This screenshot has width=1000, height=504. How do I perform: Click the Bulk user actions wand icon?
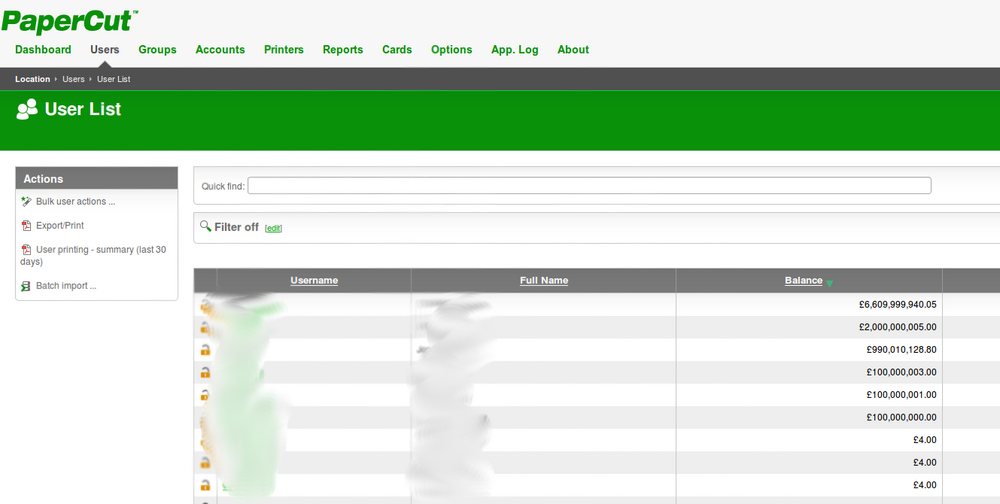(26, 202)
